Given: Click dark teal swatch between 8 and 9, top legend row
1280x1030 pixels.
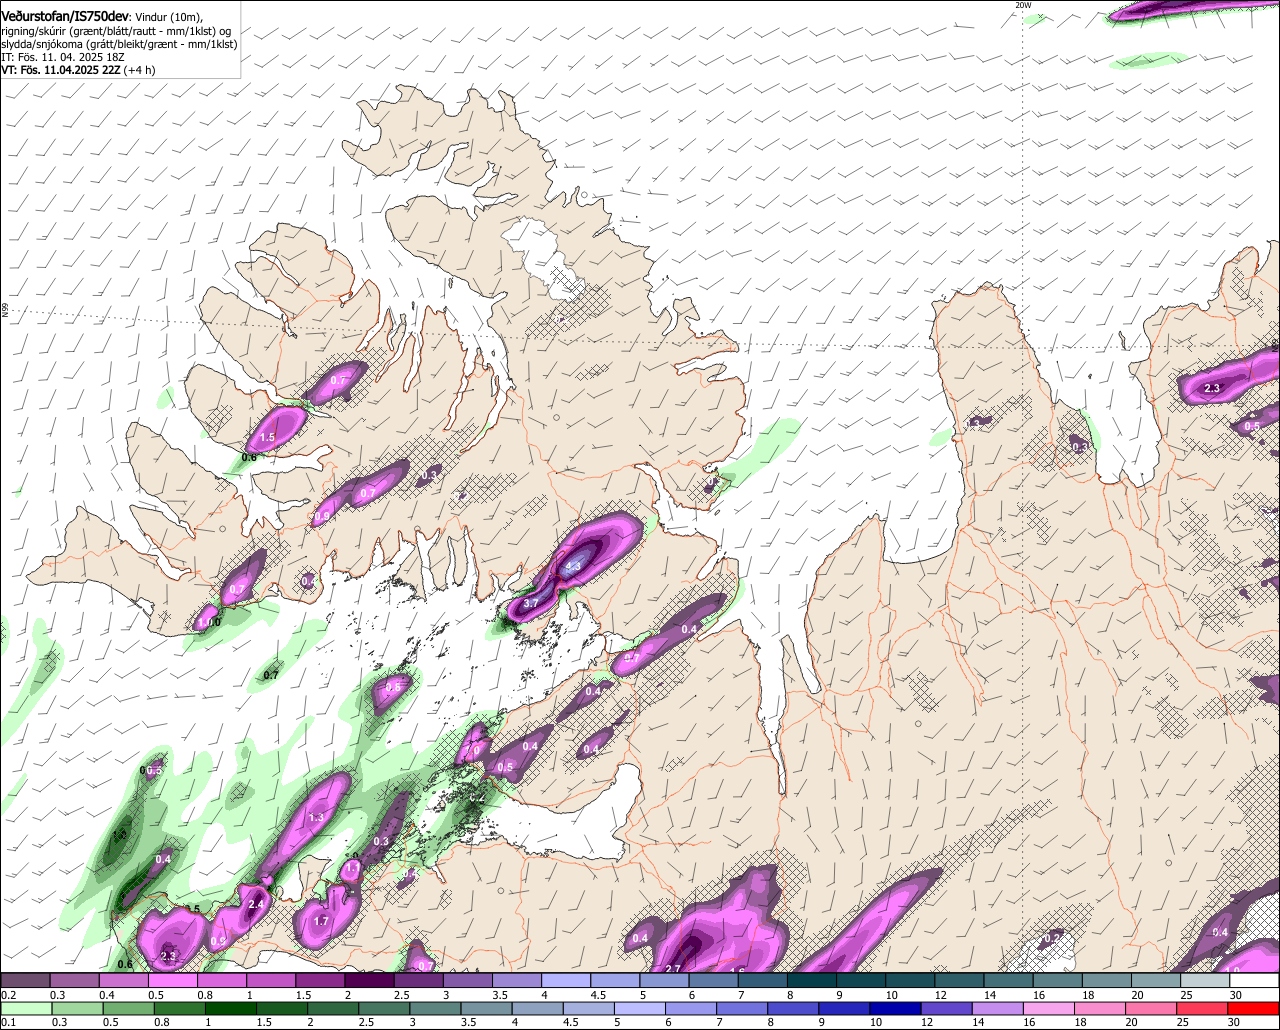Looking at the screenshot, I should pyautogui.click(x=812, y=981).
